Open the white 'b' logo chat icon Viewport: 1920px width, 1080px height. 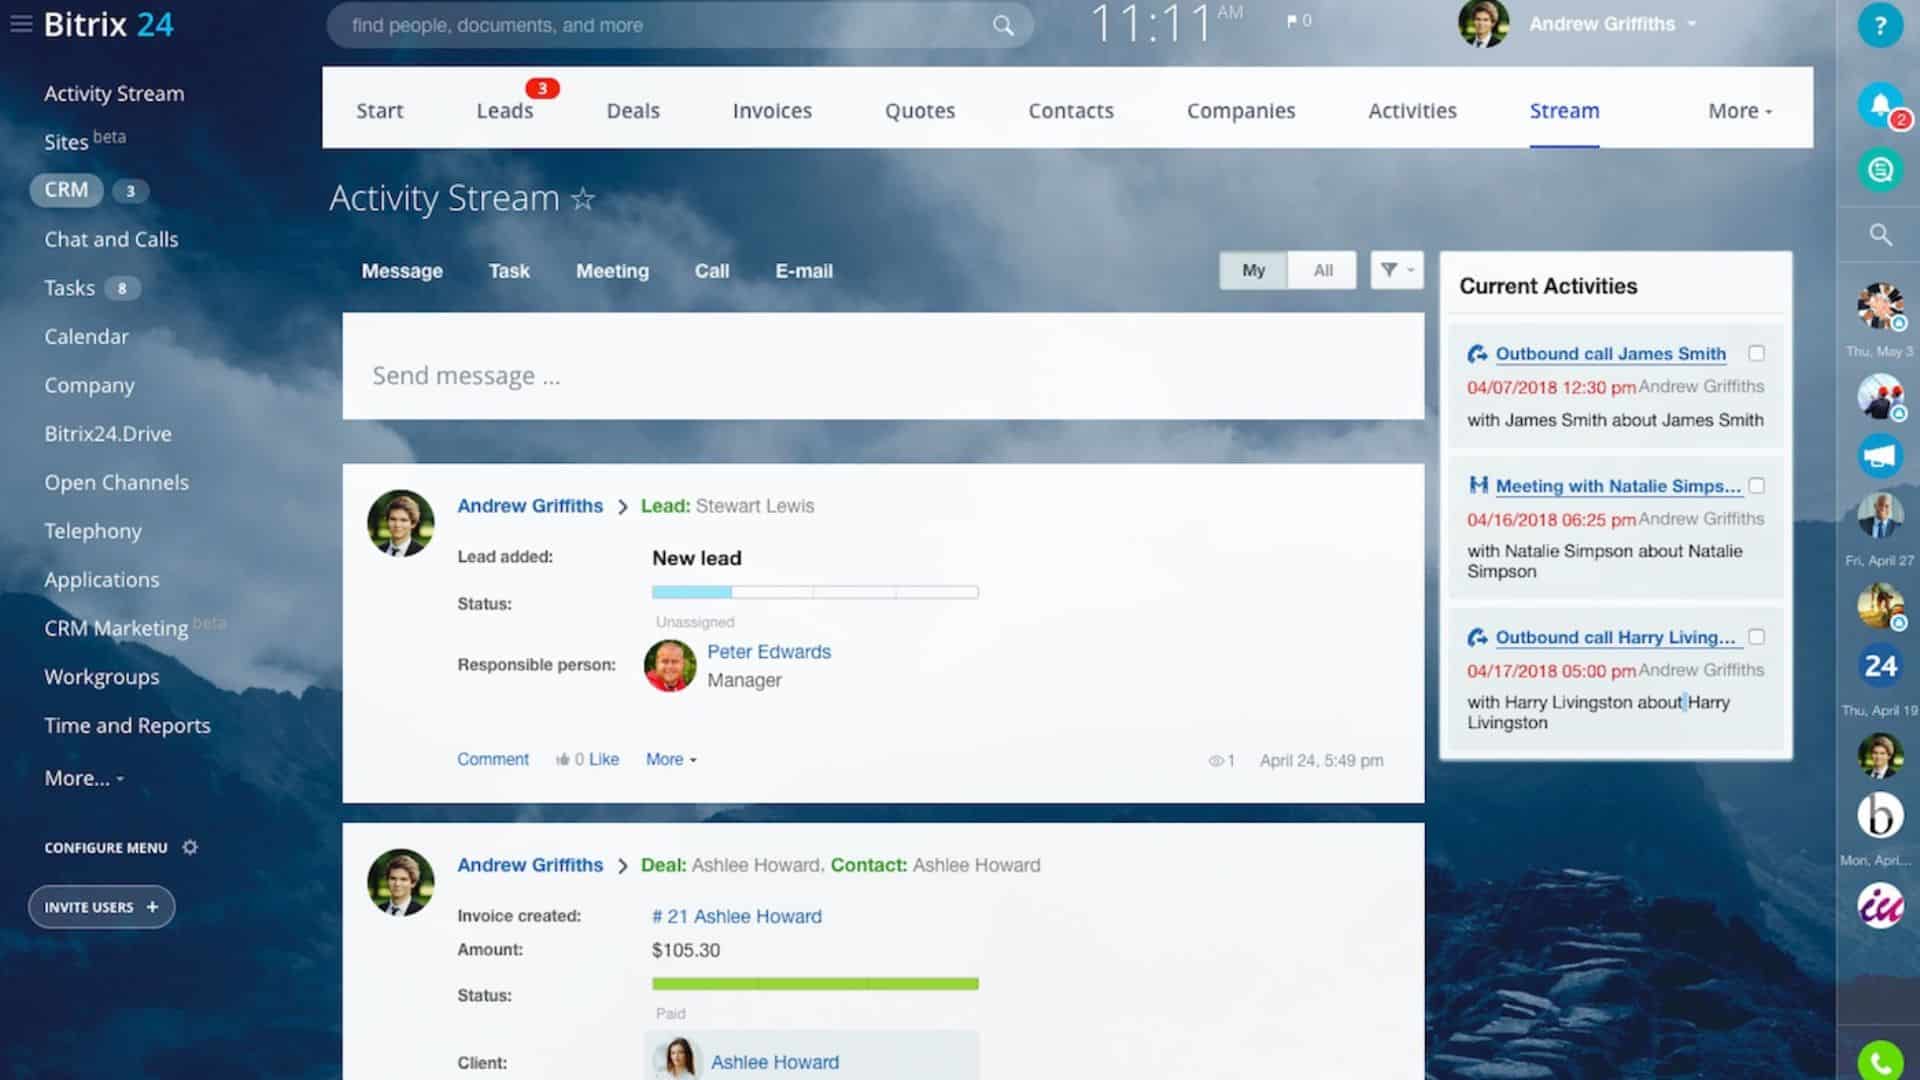1880,815
